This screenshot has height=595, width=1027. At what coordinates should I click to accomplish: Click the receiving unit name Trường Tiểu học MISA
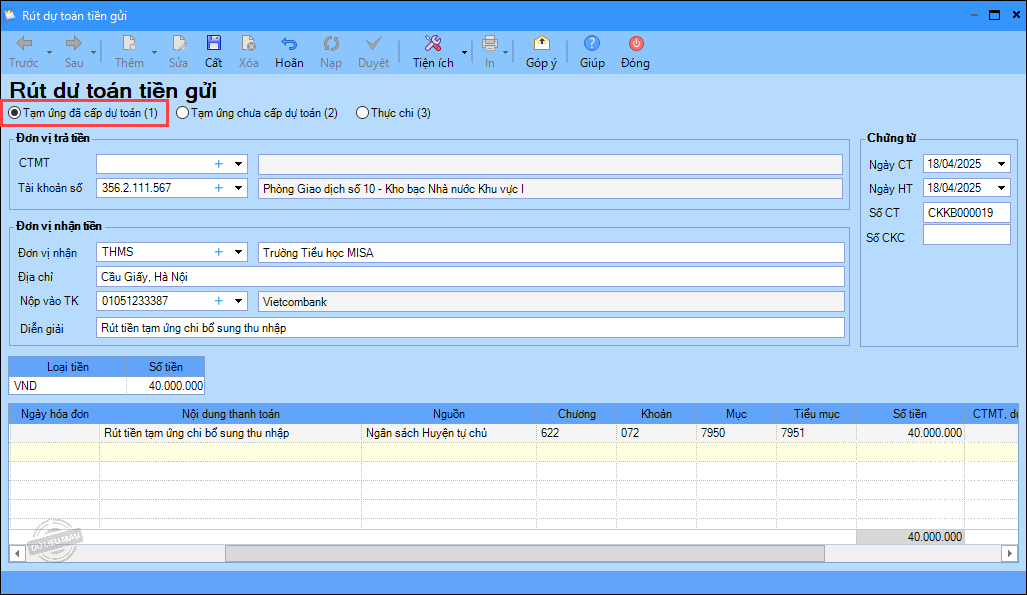pyautogui.click(x=551, y=252)
